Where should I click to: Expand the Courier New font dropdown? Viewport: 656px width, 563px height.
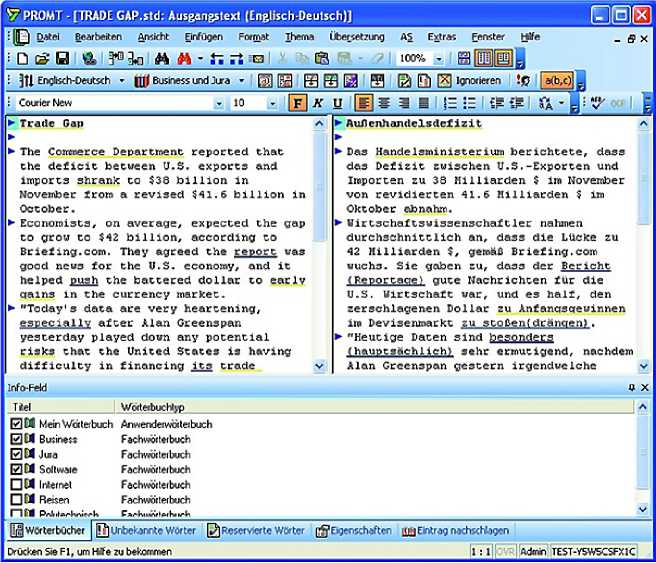219,103
